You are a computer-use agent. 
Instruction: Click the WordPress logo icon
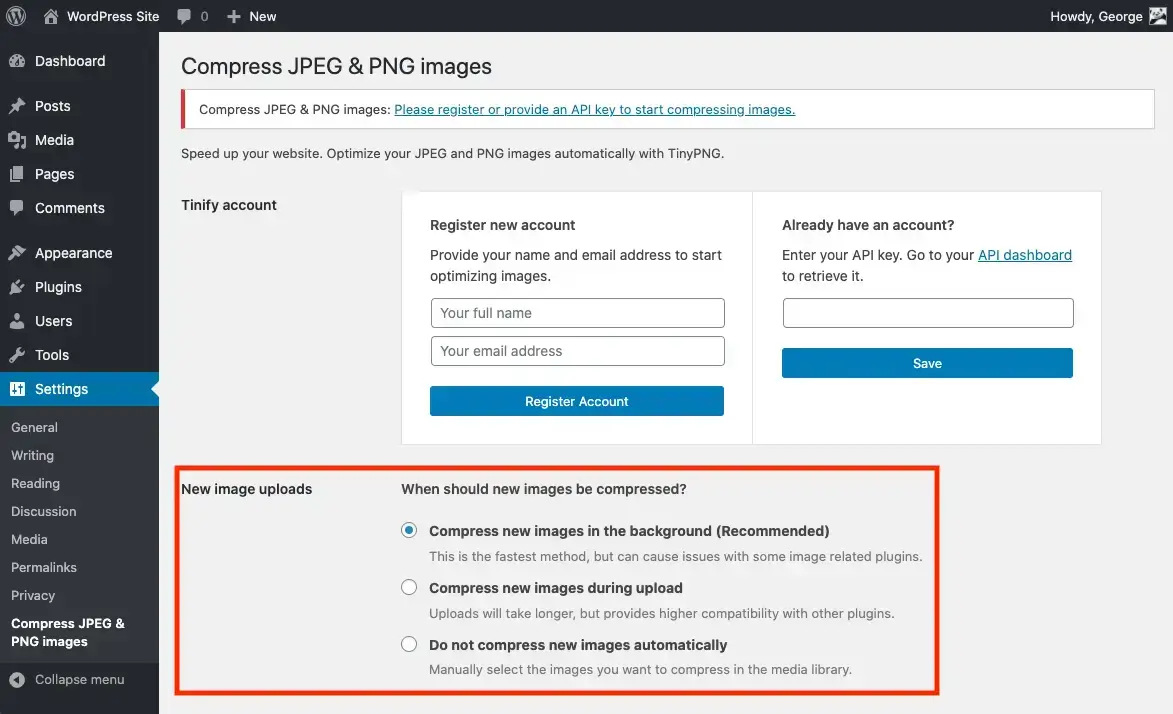click(16, 16)
